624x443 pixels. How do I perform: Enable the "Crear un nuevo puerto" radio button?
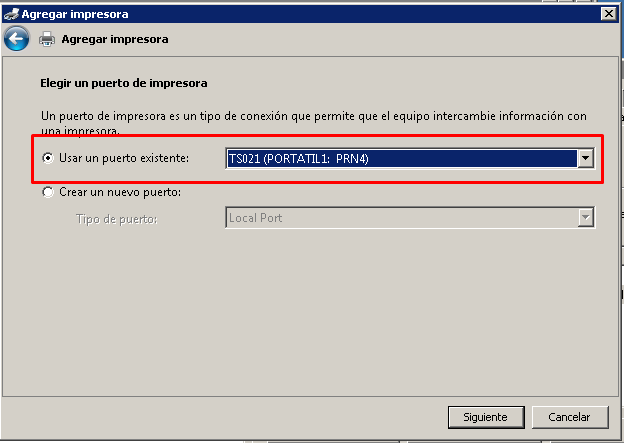pyautogui.click(x=47, y=192)
